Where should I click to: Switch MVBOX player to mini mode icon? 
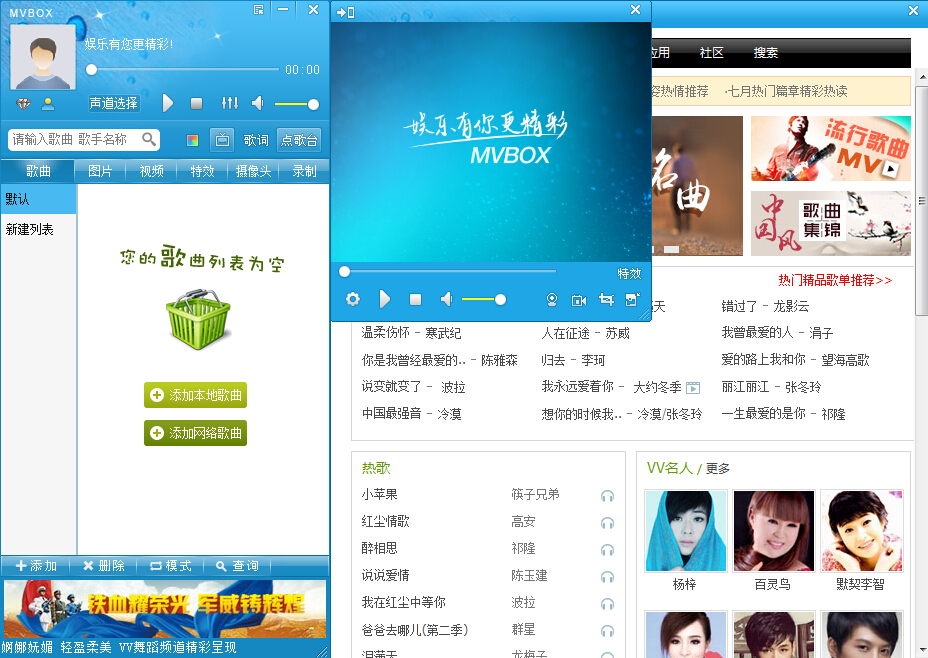259,9
